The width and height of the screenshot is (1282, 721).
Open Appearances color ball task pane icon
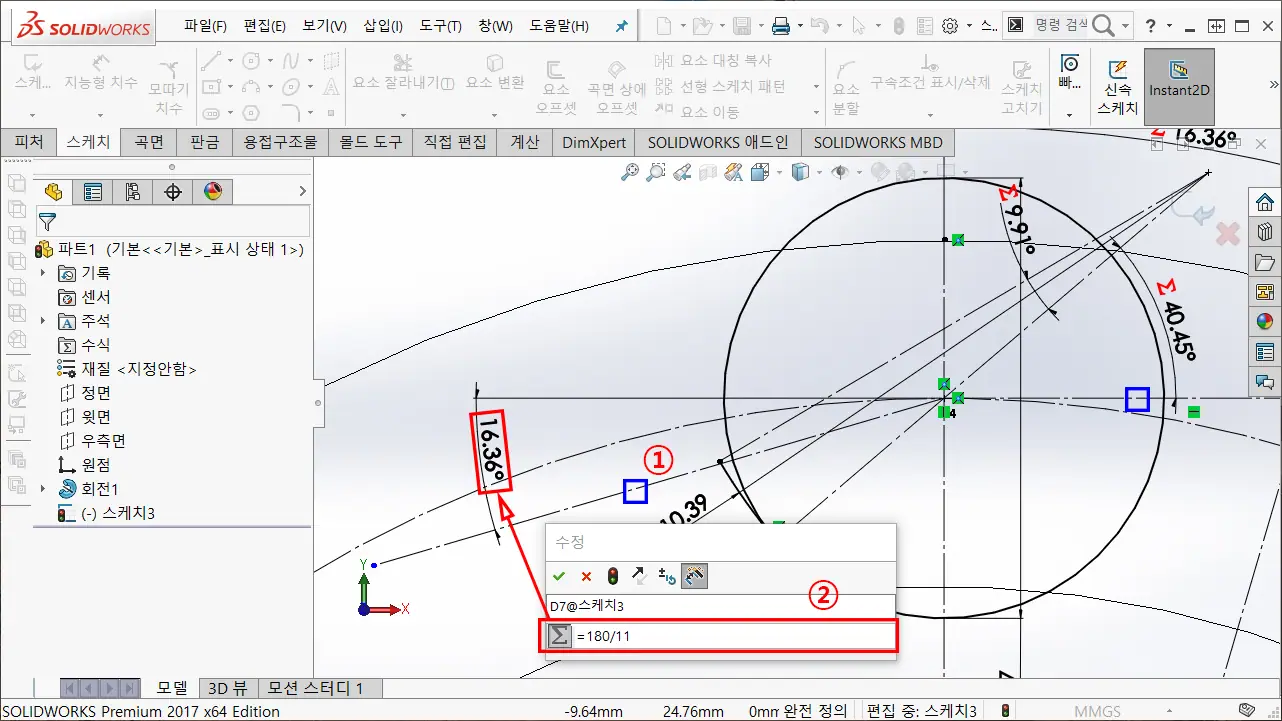coord(1265,322)
